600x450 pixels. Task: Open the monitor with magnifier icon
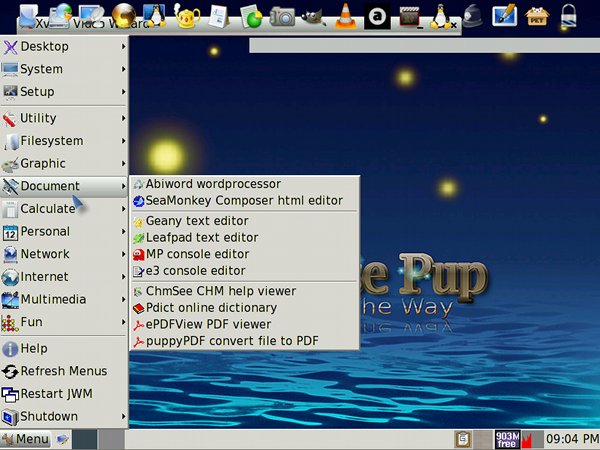click(91, 15)
